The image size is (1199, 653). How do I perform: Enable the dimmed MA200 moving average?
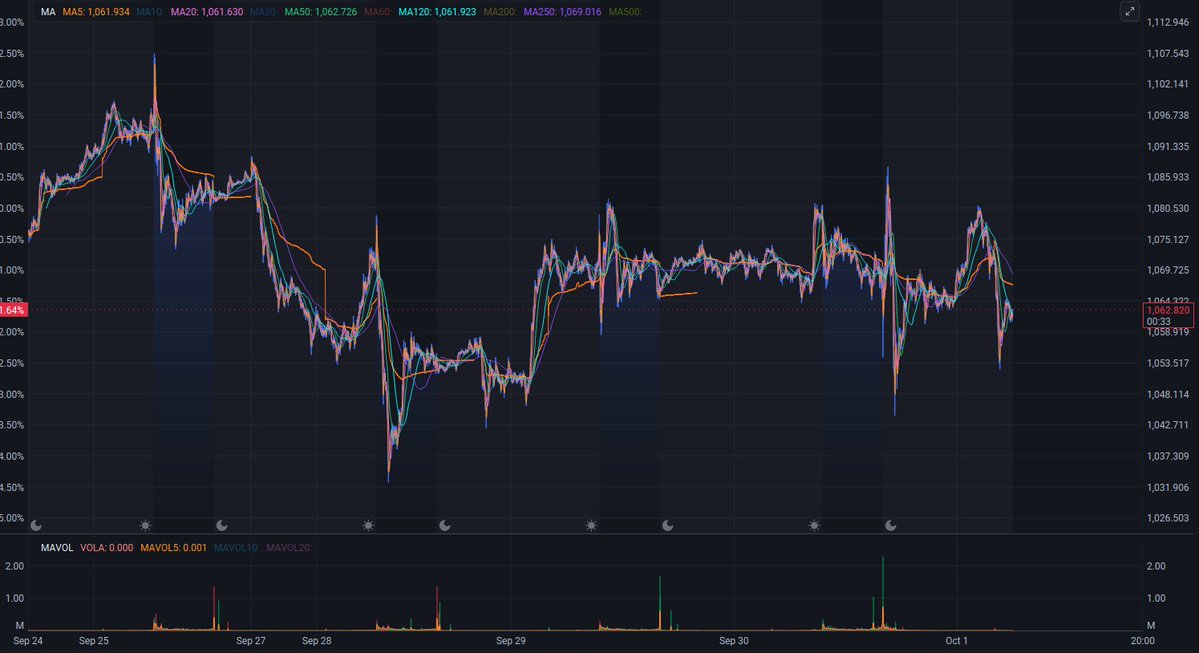[500, 12]
